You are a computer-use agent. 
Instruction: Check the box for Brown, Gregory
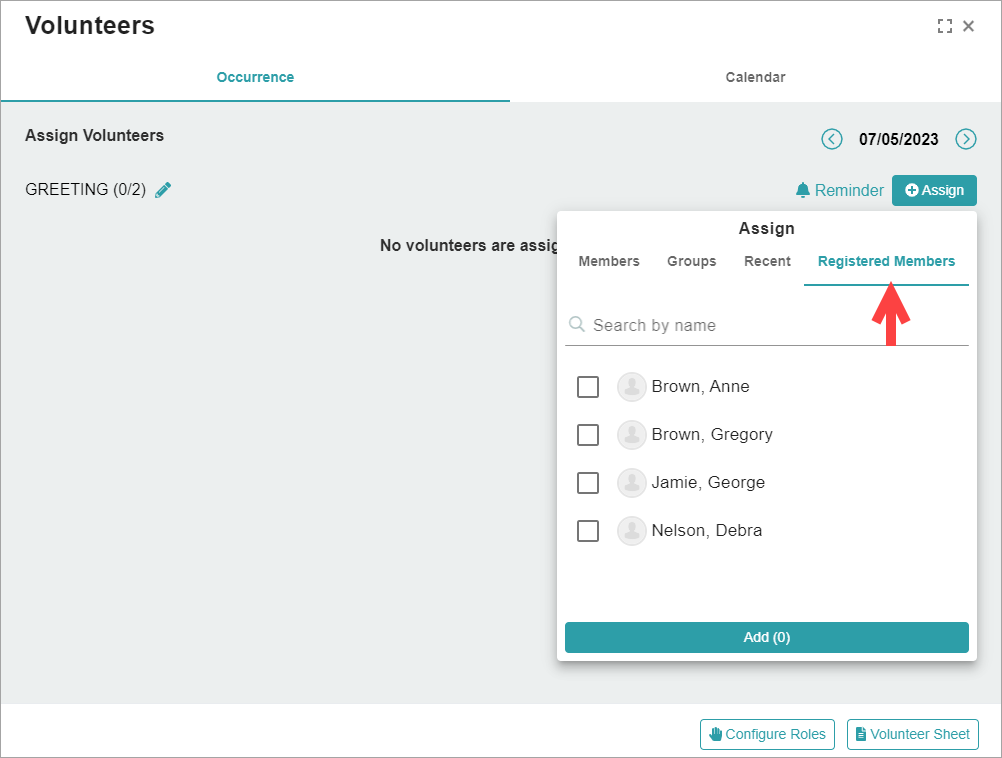tap(588, 435)
